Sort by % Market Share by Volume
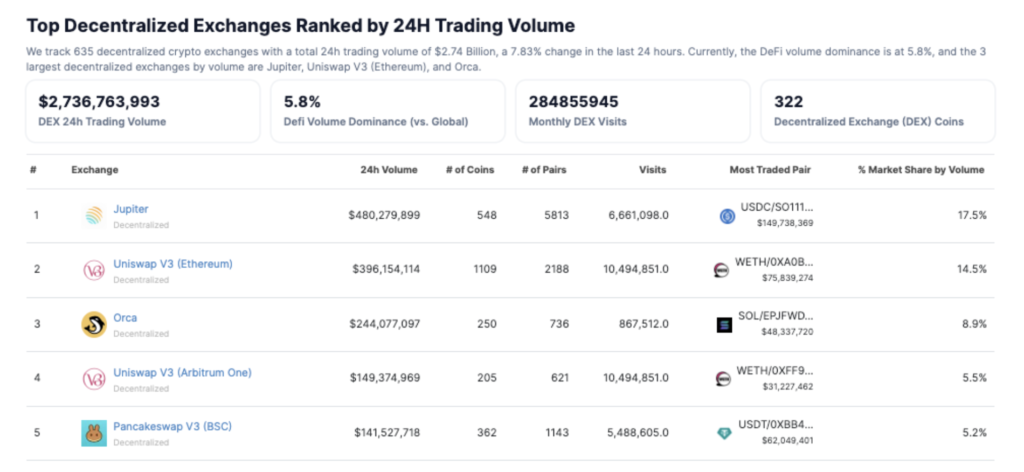 pos(921,170)
